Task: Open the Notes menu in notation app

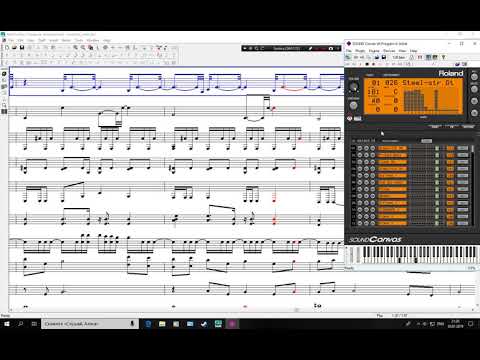Action: click(66, 40)
